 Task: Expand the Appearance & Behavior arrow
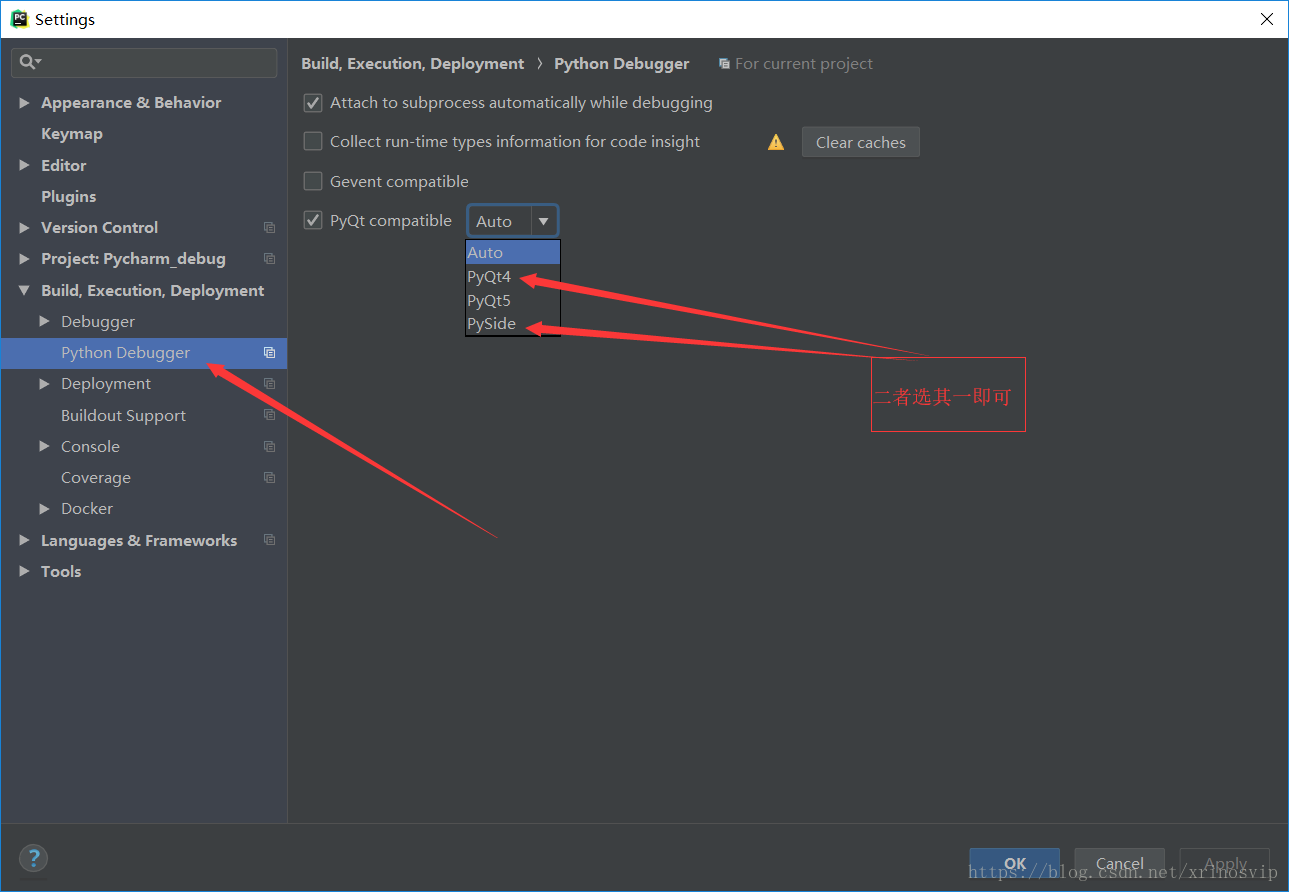tap(24, 103)
